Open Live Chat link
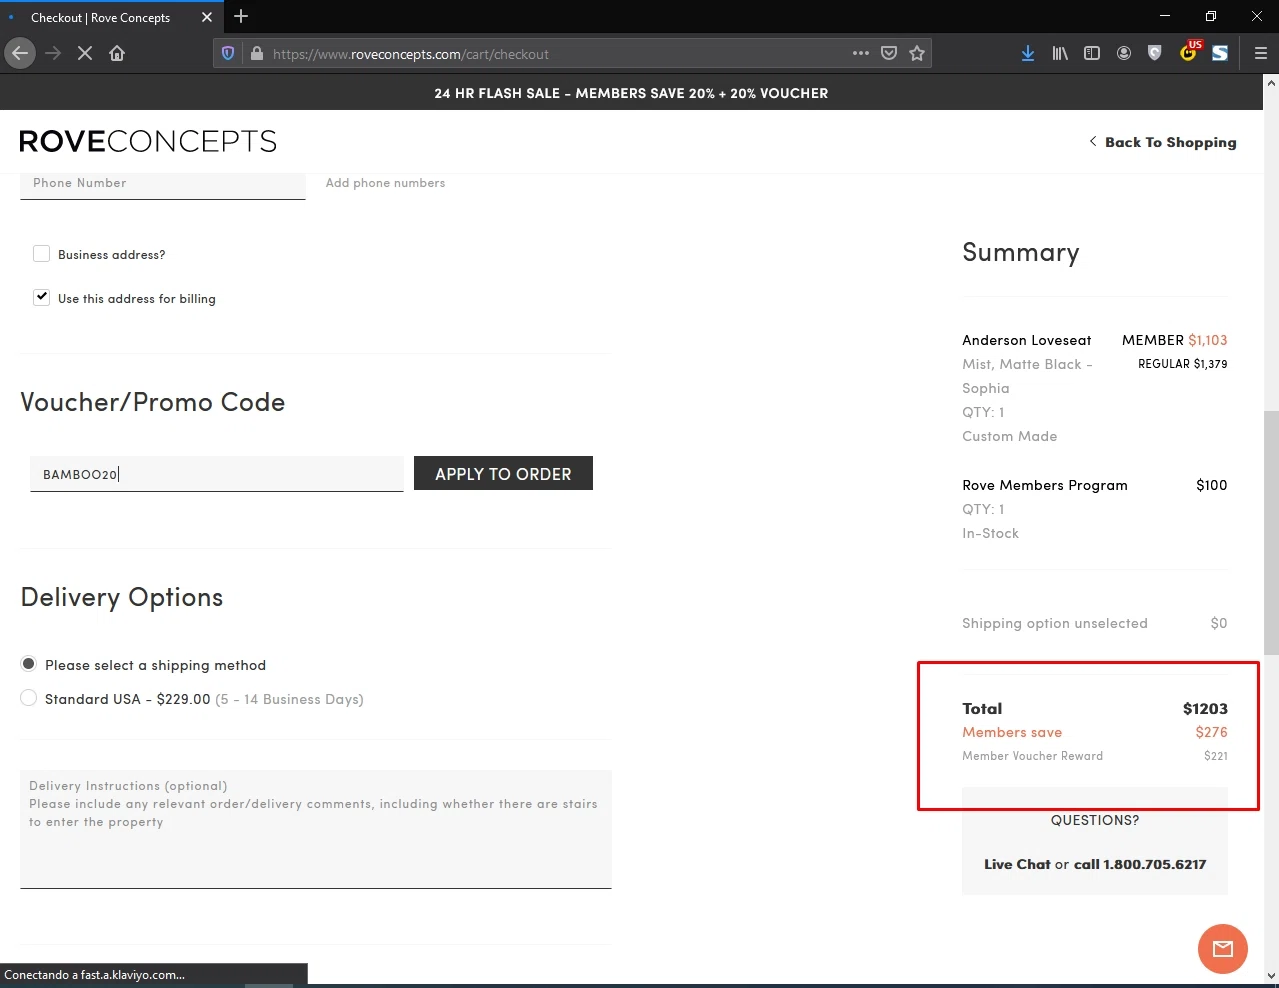 click(1017, 864)
